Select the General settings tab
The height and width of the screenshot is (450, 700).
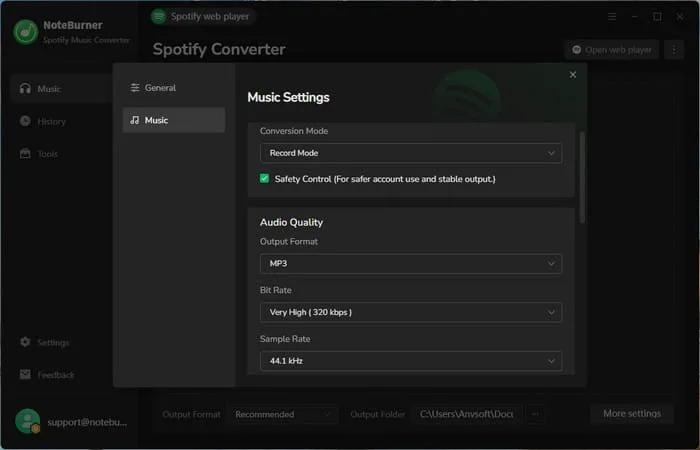(174, 88)
